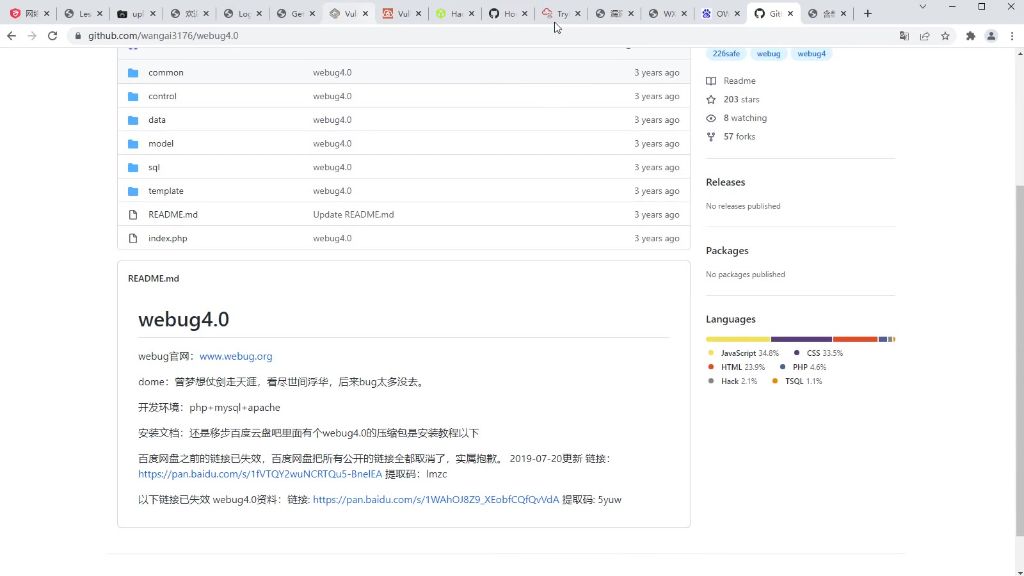Click the share page icon in address bar
The image size is (1024, 576).
925,36
